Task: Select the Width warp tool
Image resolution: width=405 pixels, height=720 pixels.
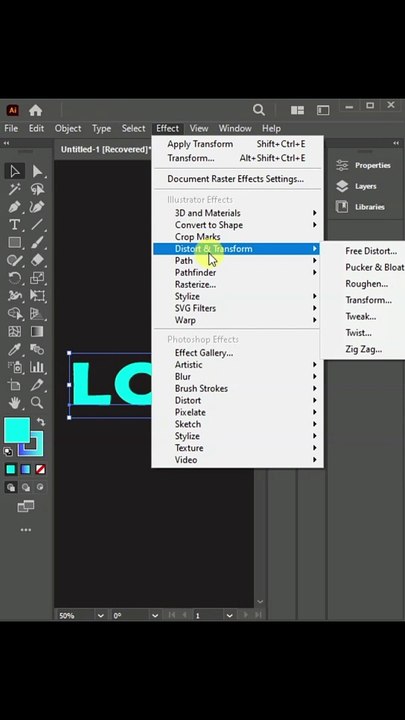Action: pyautogui.click(x=15, y=295)
